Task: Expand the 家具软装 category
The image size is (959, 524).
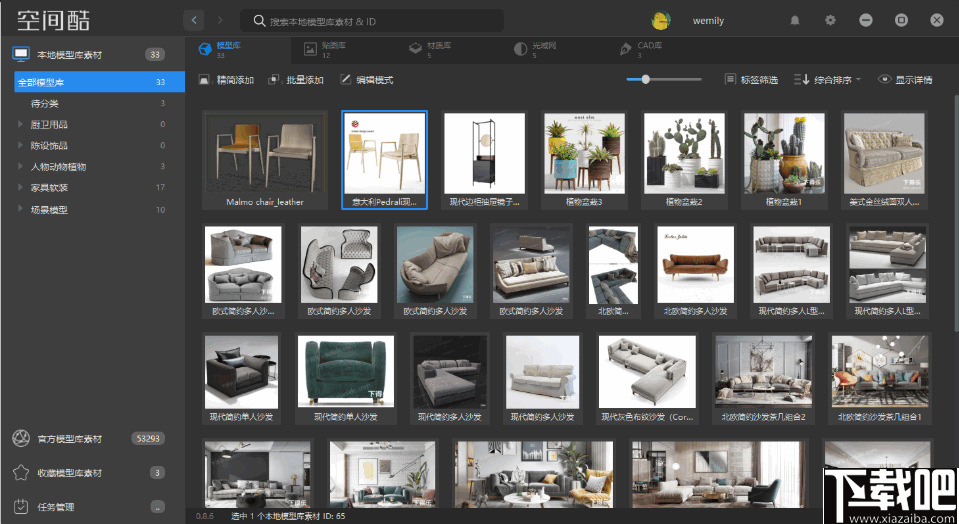Action: tap(20, 188)
